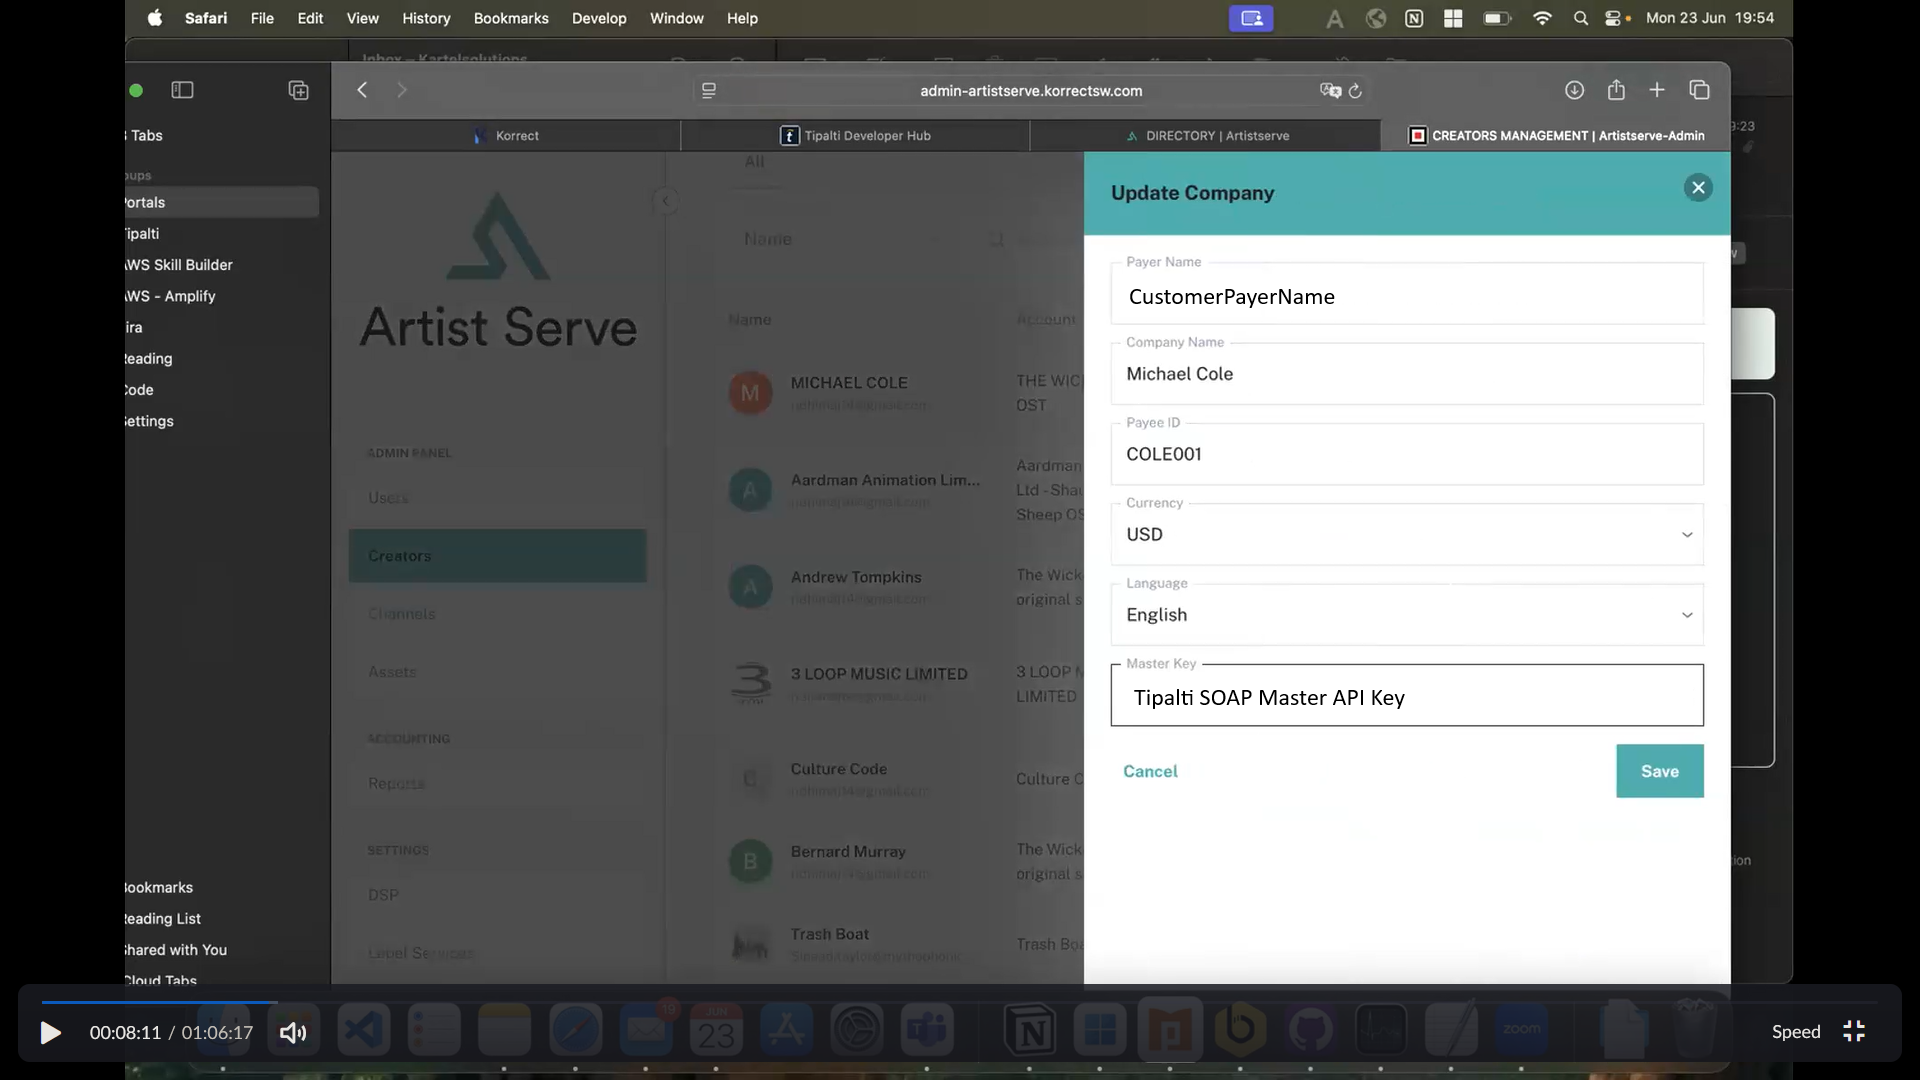Reload the page in Safari
The height and width of the screenshot is (1080, 1920).
pyautogui.click(x=1355, y=91)
